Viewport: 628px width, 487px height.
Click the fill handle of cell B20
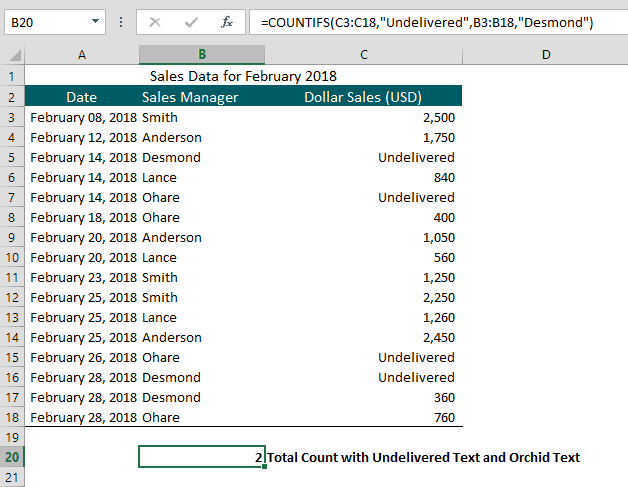[264, 467]
